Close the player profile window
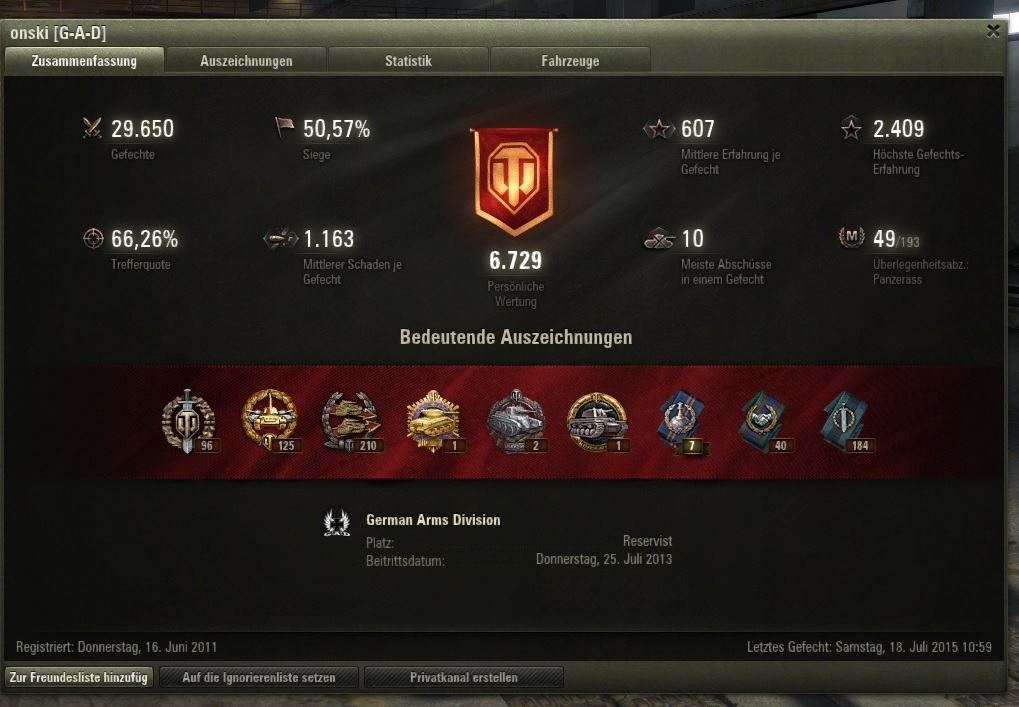Screen dimensions: 1019x707 (x=992, y=31)
